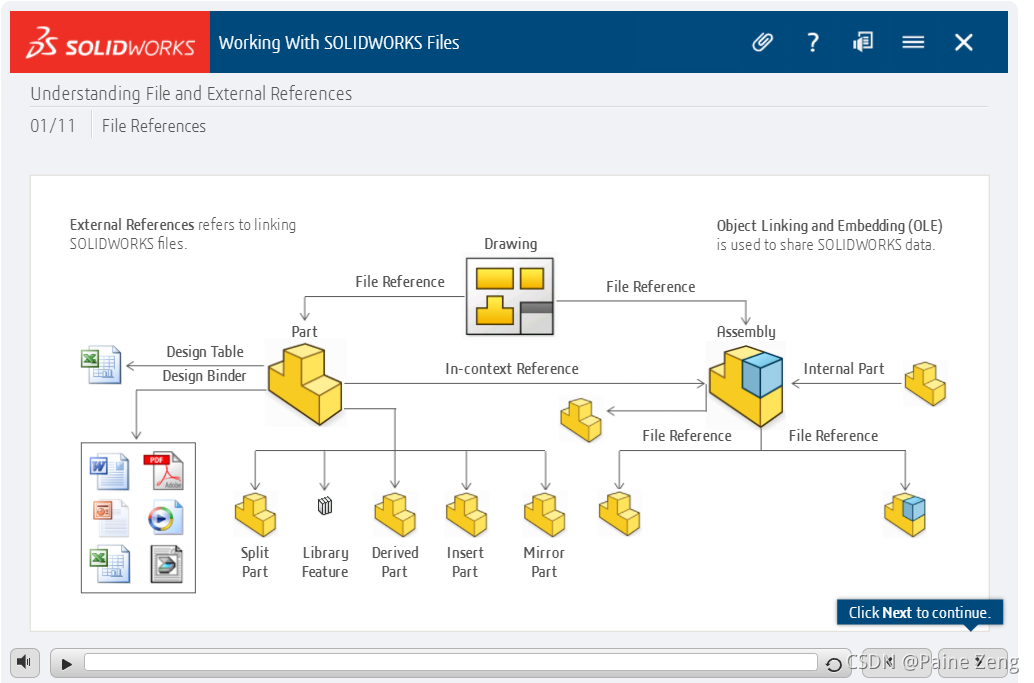Click the SOLIDWORKS logo

pyautogui.click(x=110, y=42)
